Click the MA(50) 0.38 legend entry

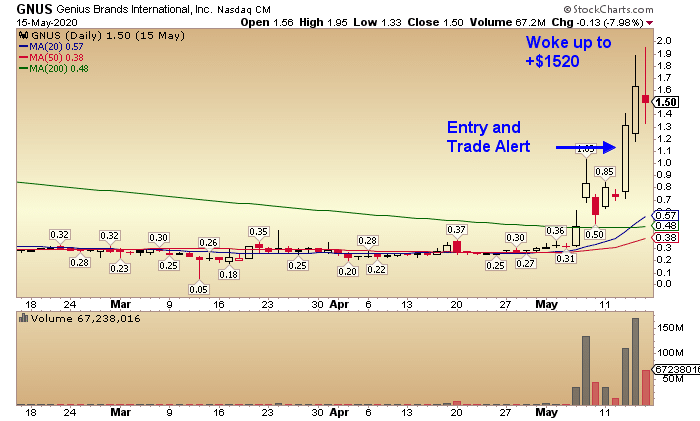(x=51, y=58)
